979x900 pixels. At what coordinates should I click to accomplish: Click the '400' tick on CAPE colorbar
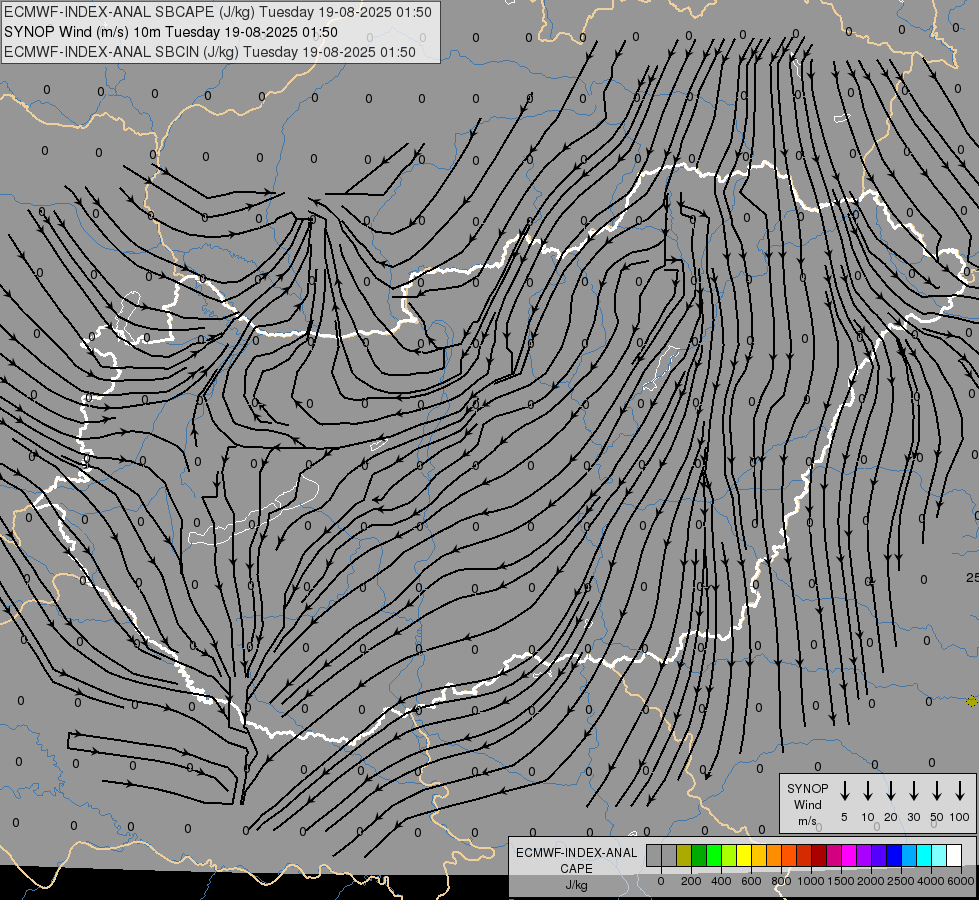tap(721, 881)
